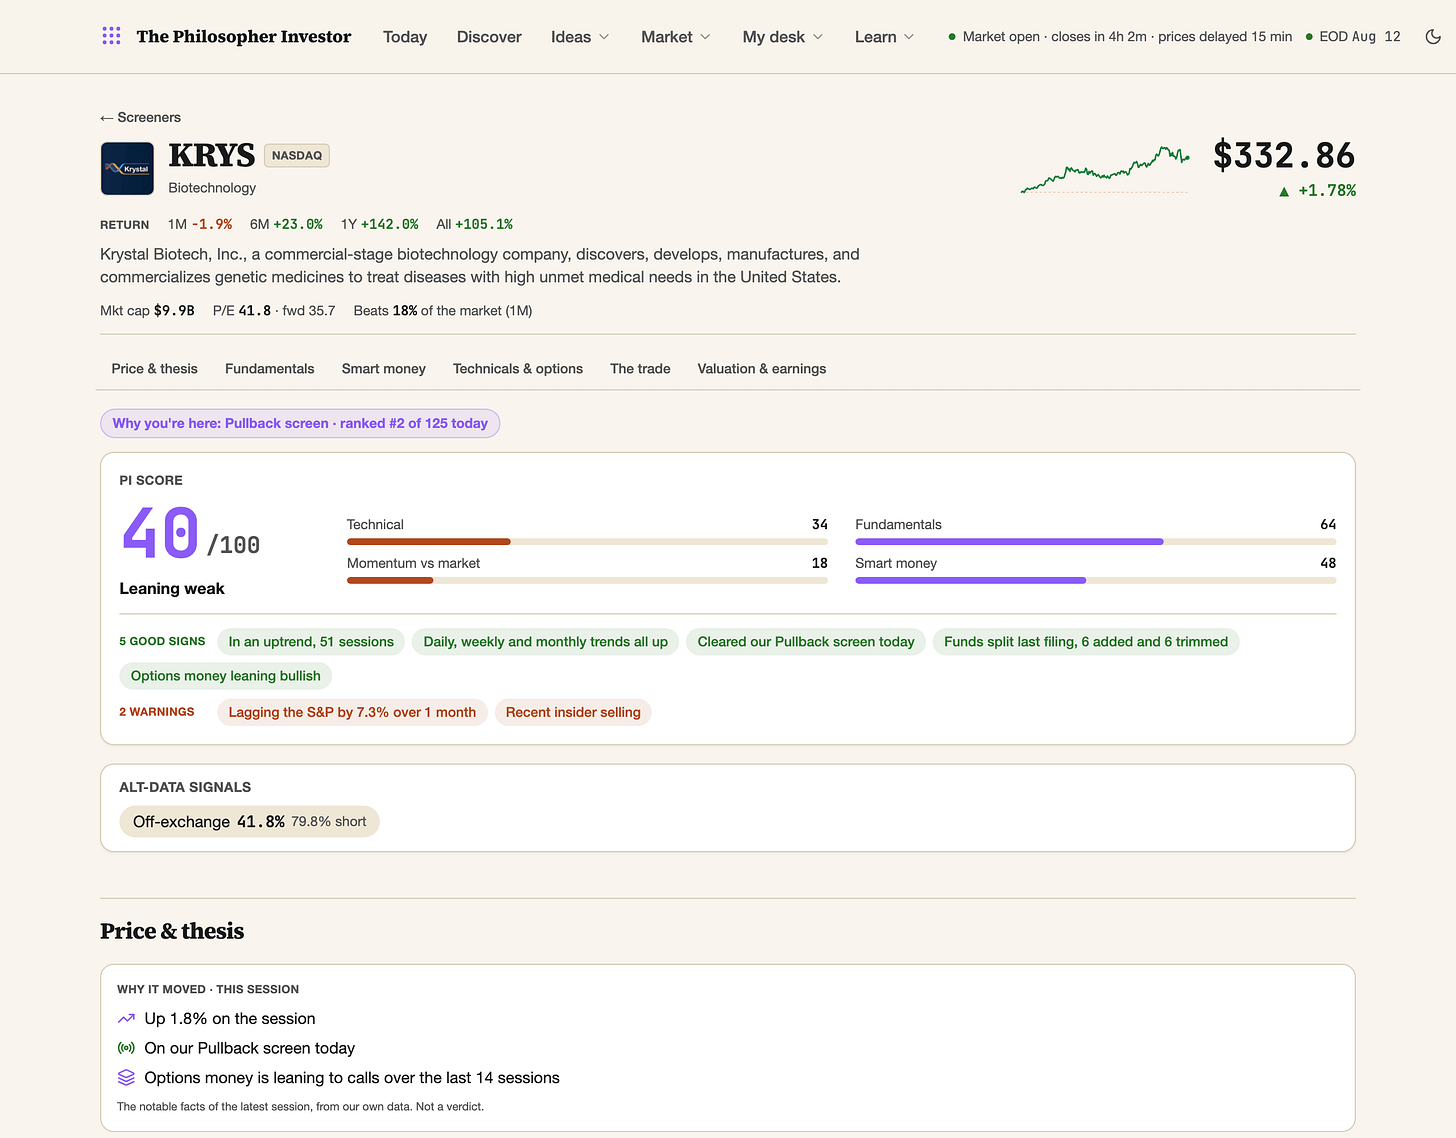
Task: Switch to the Price & thesis tab
Action: tap(155, 369)
